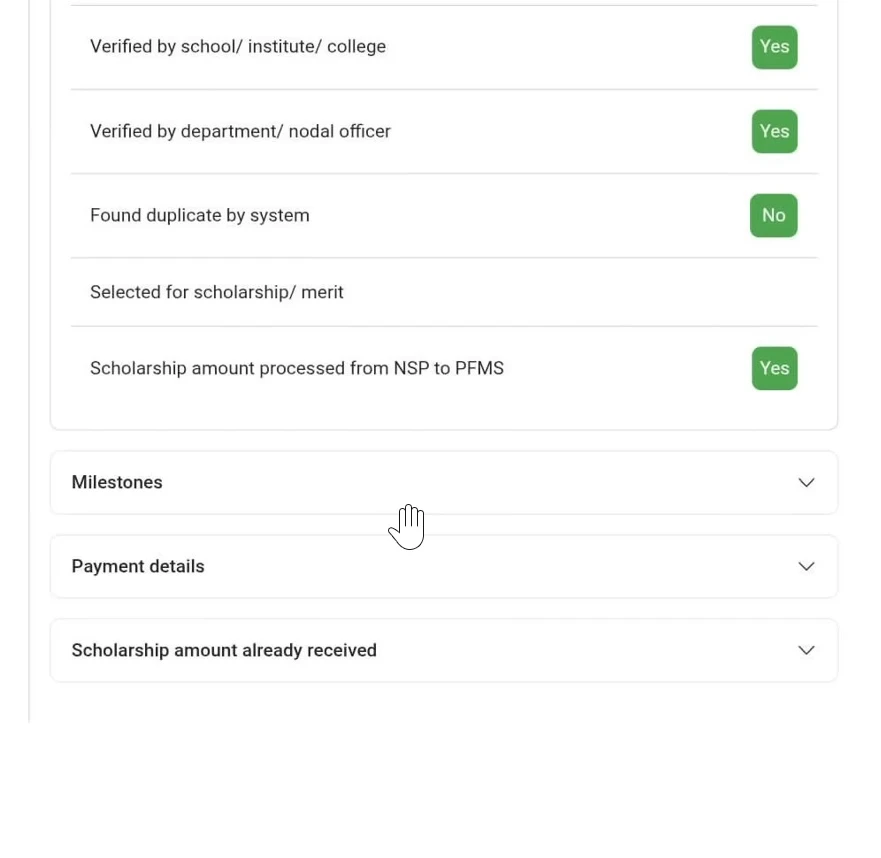Screen dimensions: 881x858
Task: Click the Payment details chevron icon
Action: click(x=806, y=566)
